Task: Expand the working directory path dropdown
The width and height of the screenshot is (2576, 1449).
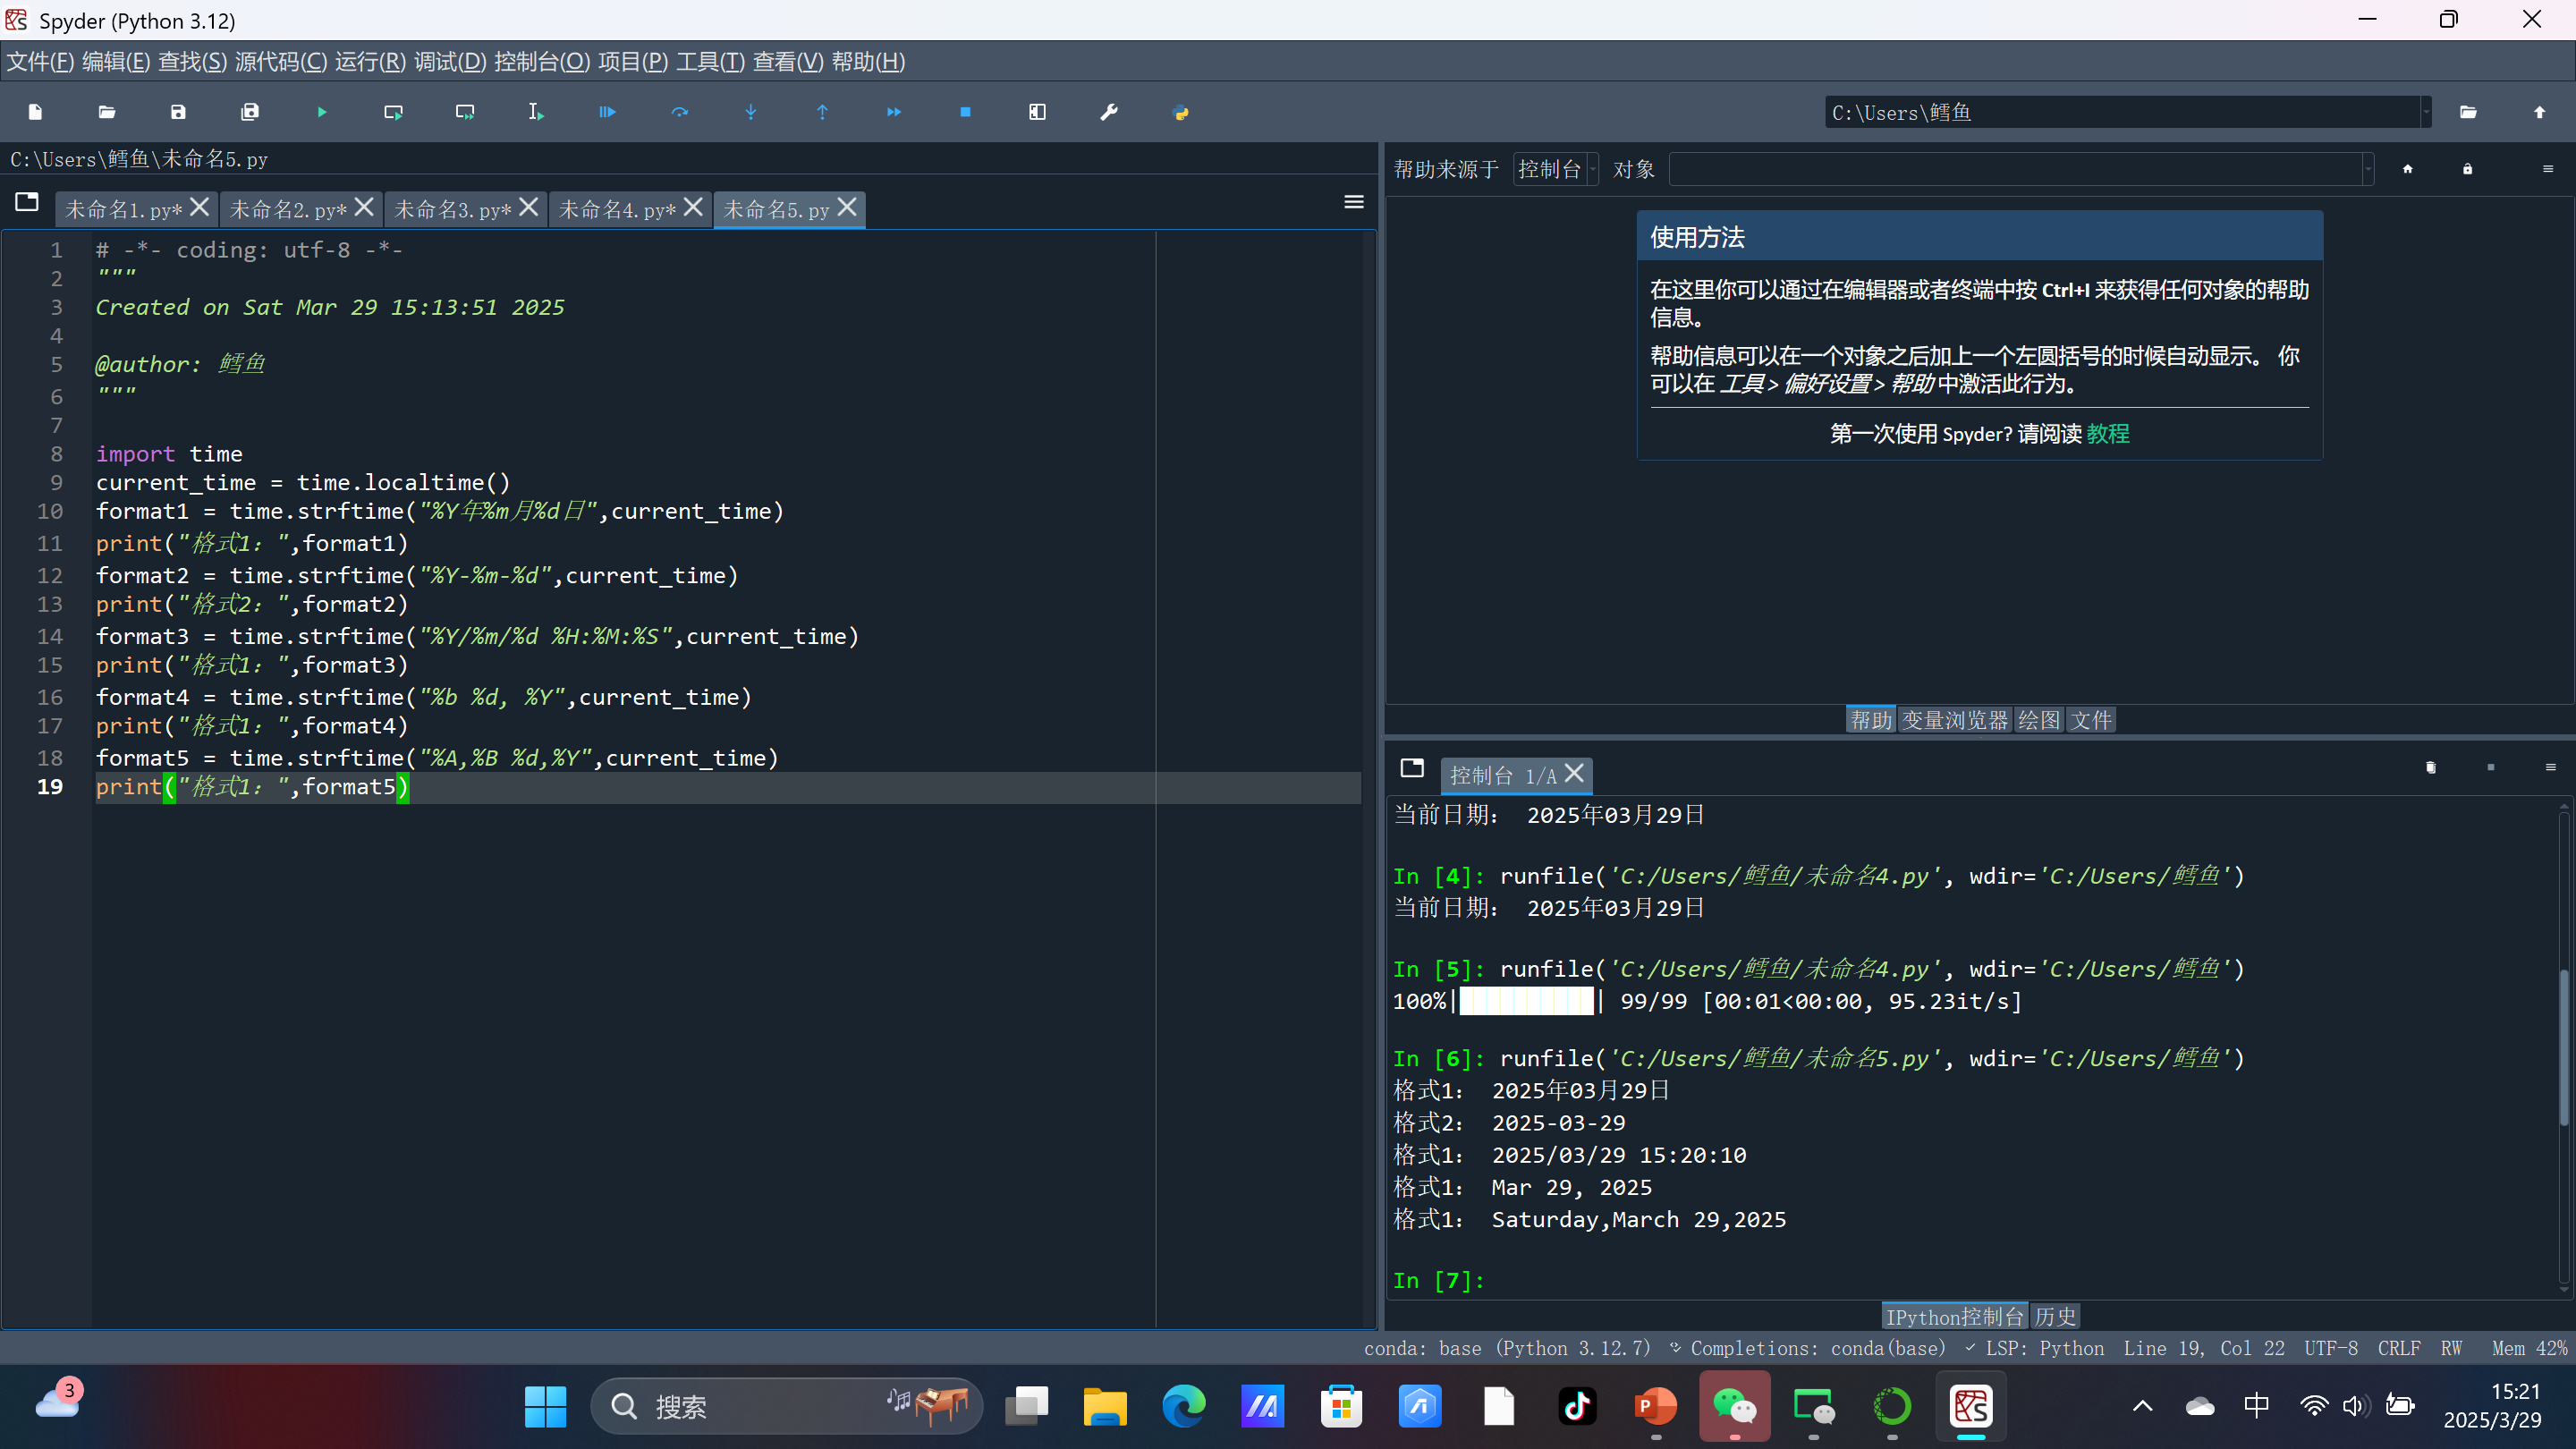Action: point(2425,112)
